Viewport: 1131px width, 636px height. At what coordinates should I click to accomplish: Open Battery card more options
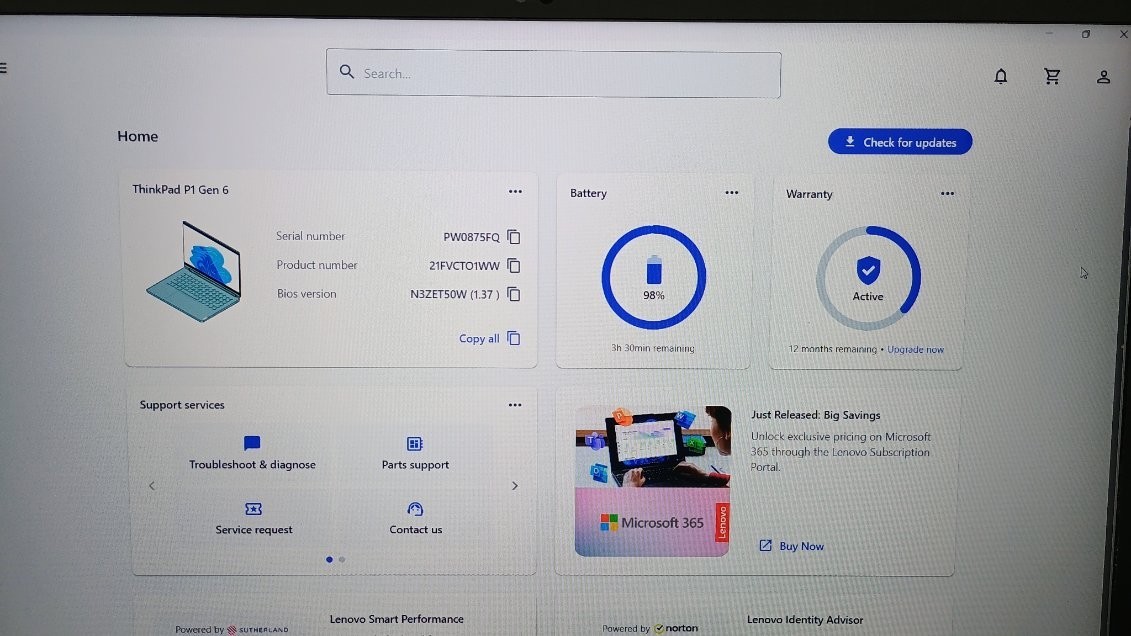point(731,193)
